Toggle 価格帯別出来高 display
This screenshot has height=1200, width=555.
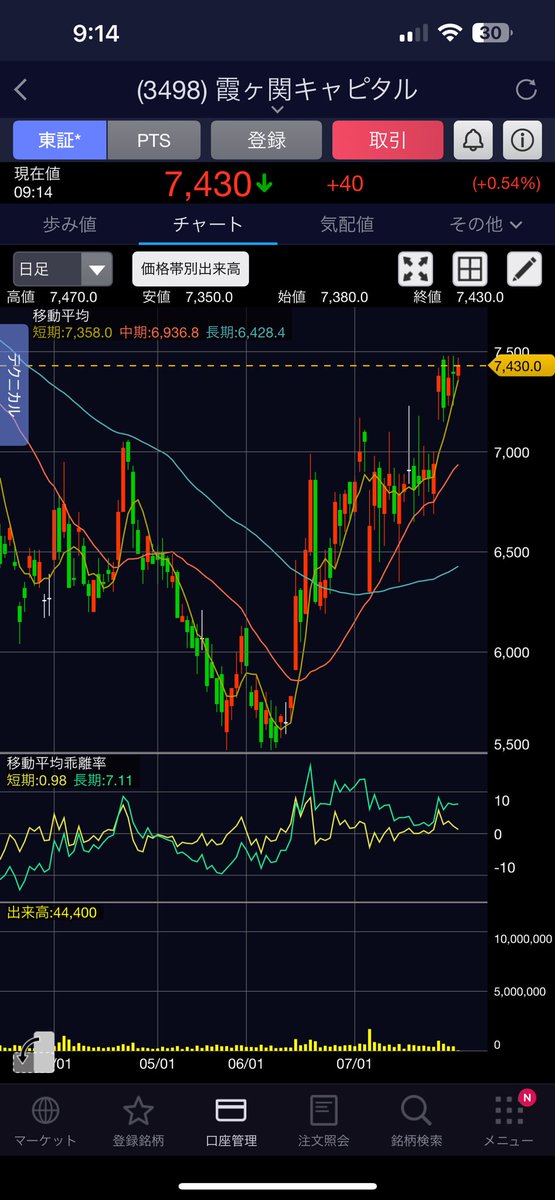pyautogui.click(x=190, y=269)
